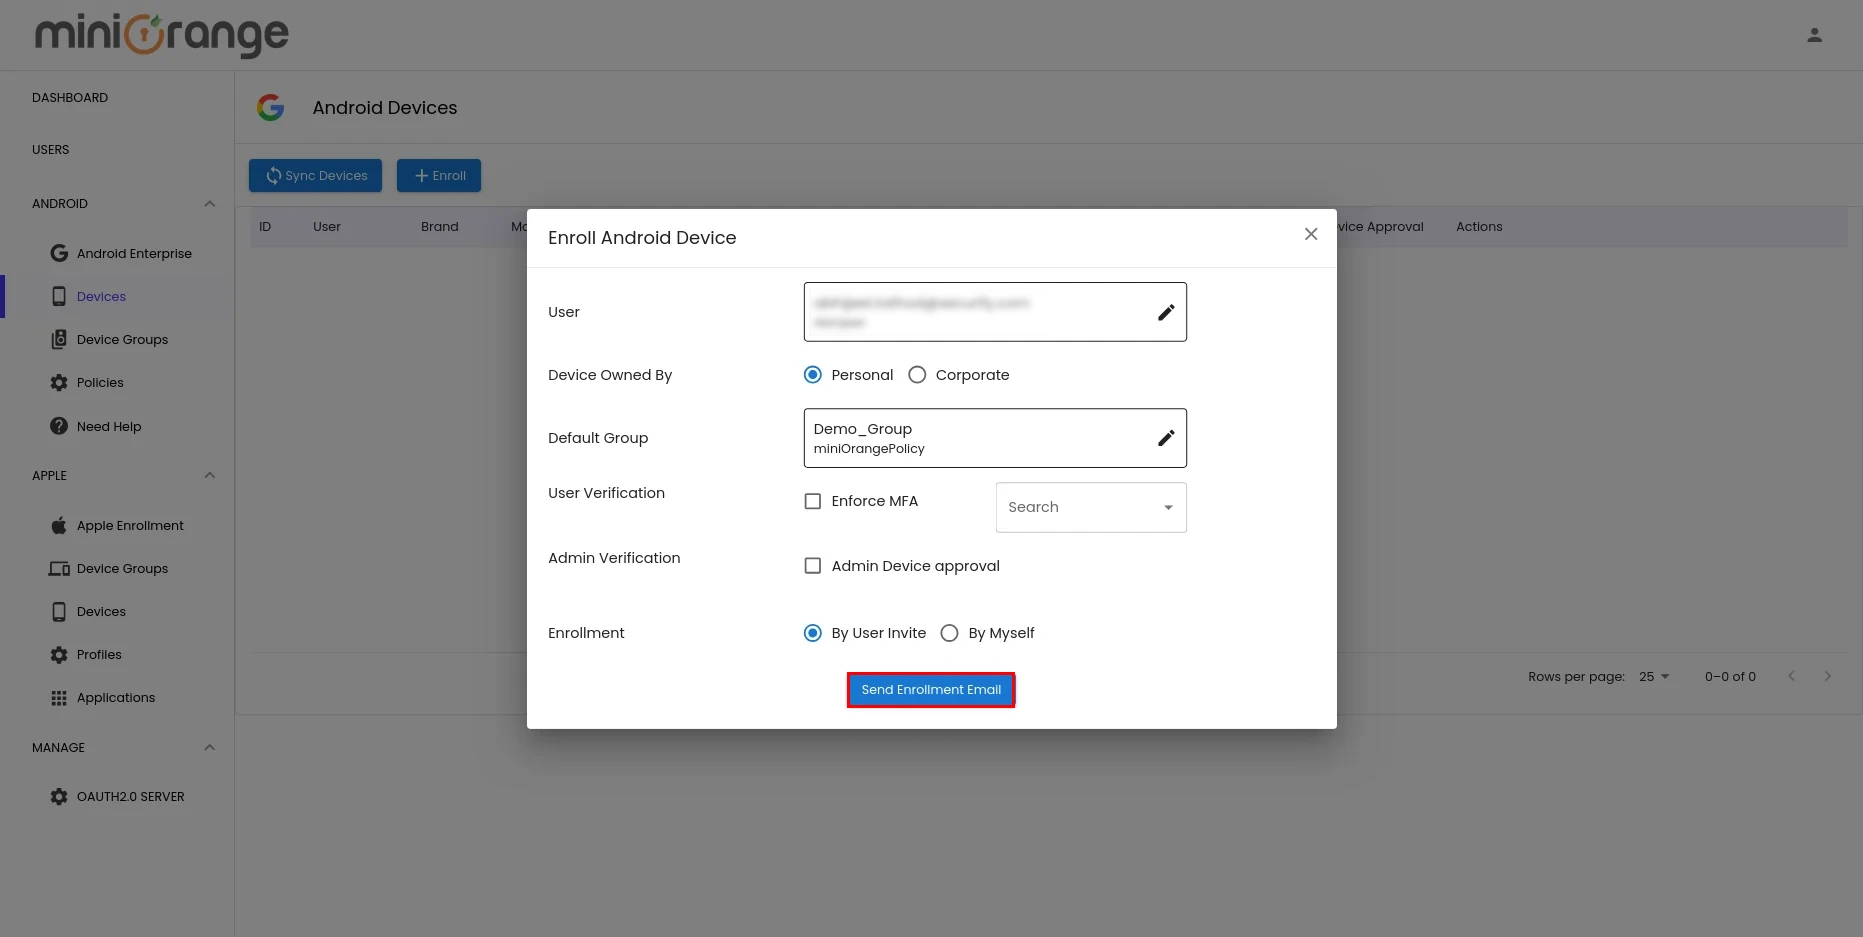Screen dimensions: 1863x937
Task: Click the next page arrow in pagination
Action: [1828, 676]
